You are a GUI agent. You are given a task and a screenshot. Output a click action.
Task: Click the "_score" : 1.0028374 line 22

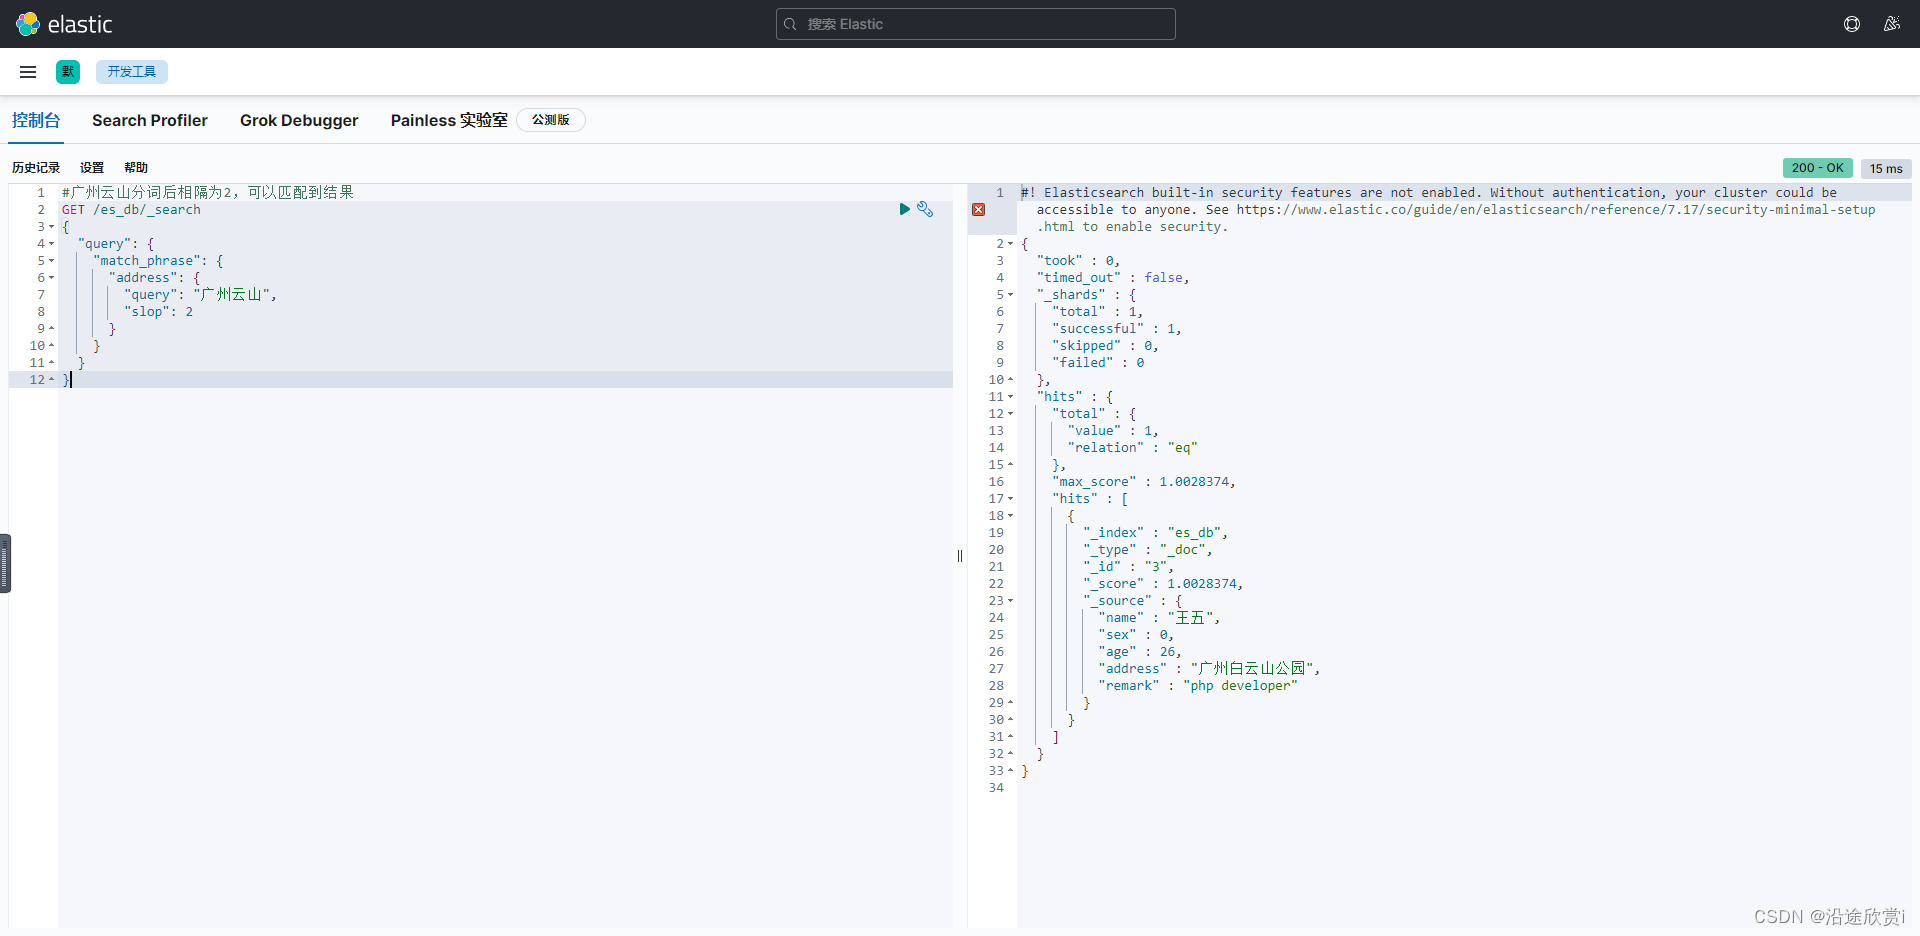coord(1163,584)
